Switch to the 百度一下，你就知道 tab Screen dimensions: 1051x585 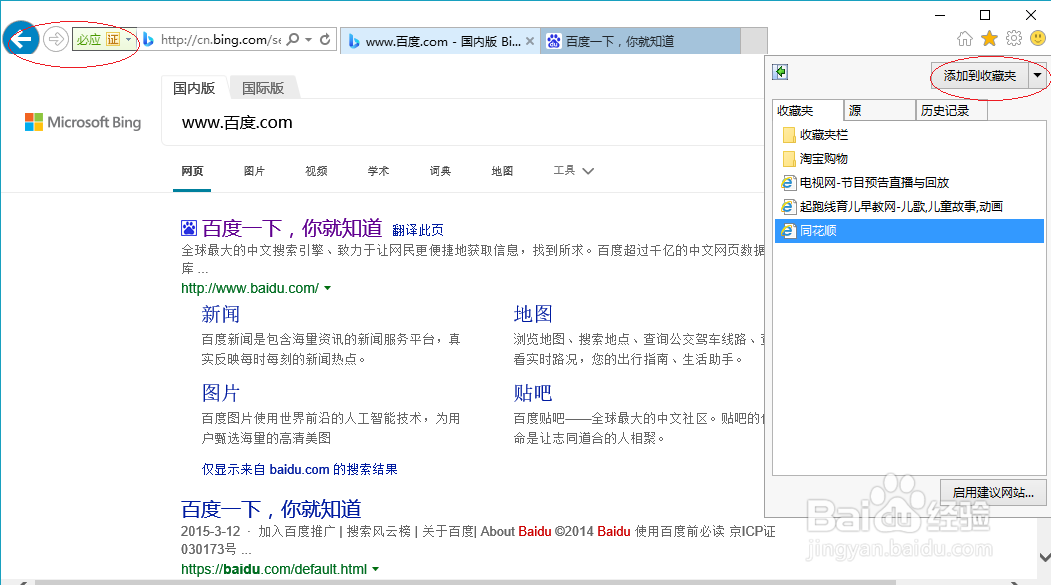640,42
